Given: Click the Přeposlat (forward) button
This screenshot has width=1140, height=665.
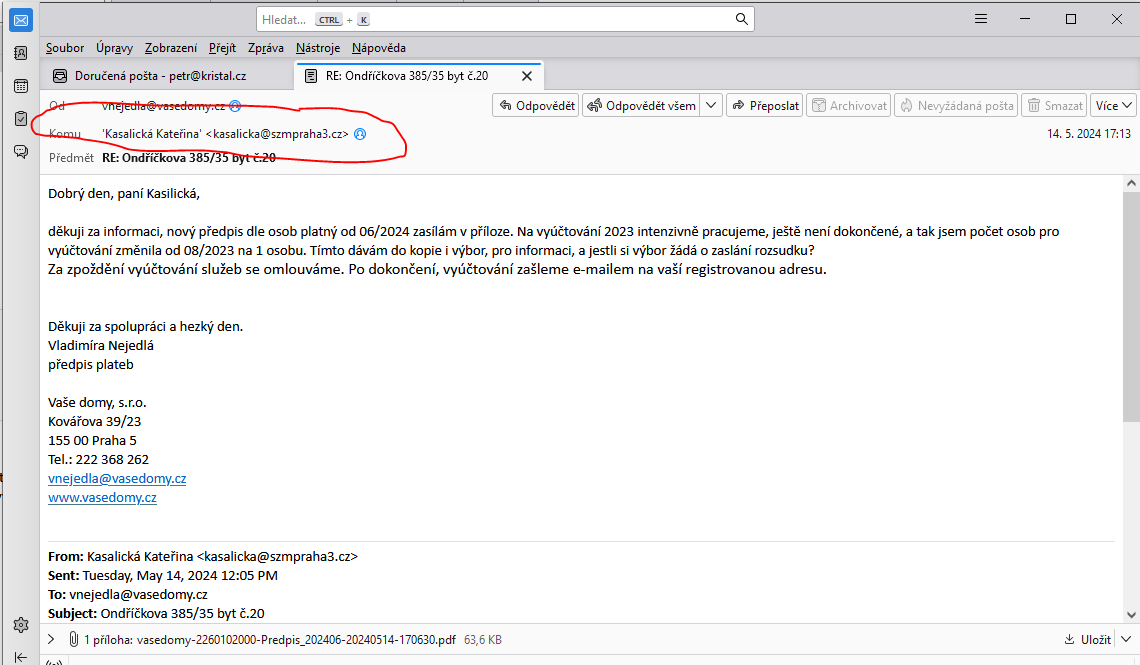Looking at the screenshot, I should (765, 105).
